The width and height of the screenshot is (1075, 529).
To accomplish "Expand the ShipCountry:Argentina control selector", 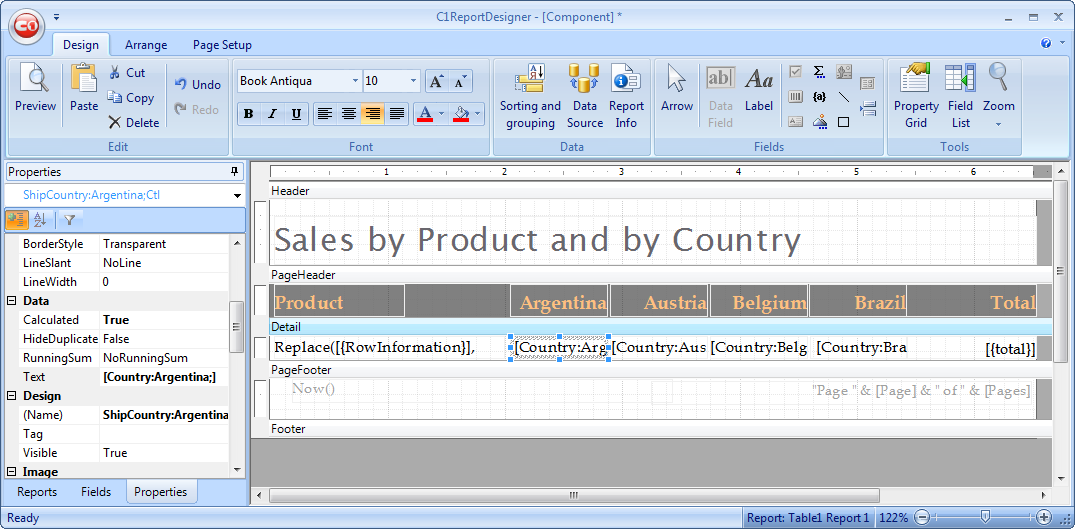I will coord(237,195).
